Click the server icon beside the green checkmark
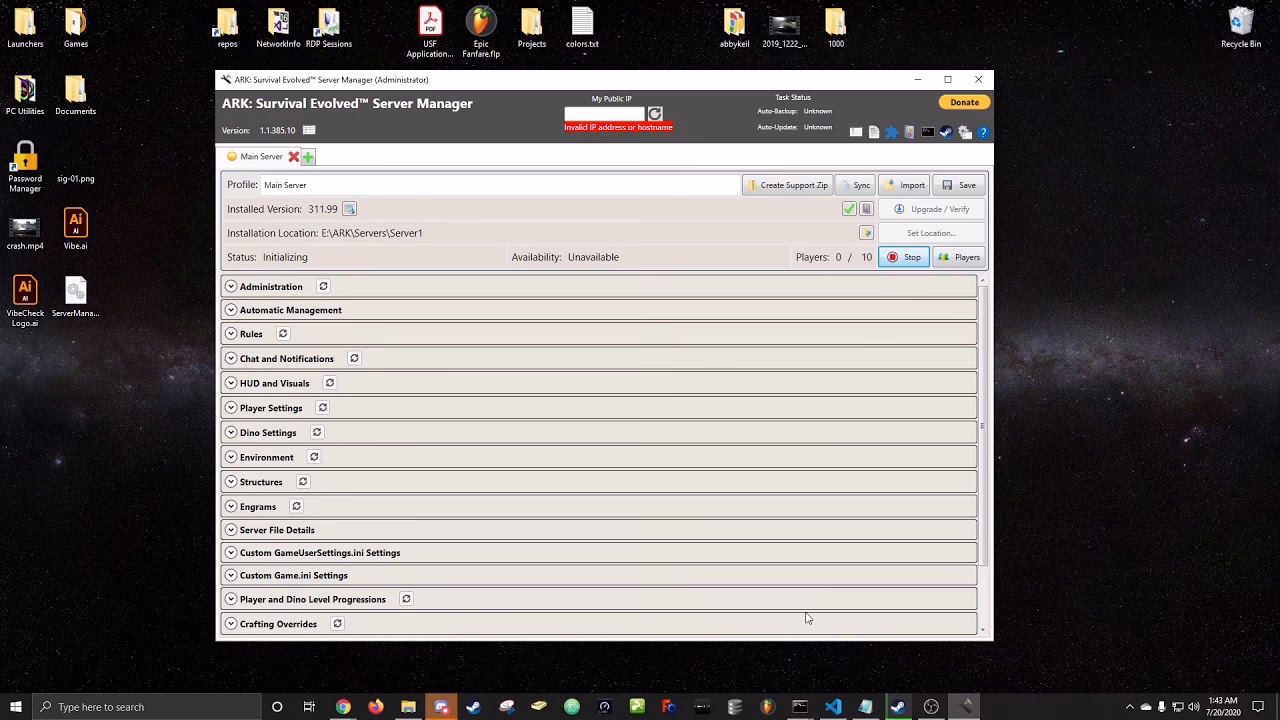This screenshot has height=720, width=1280. 867,209
